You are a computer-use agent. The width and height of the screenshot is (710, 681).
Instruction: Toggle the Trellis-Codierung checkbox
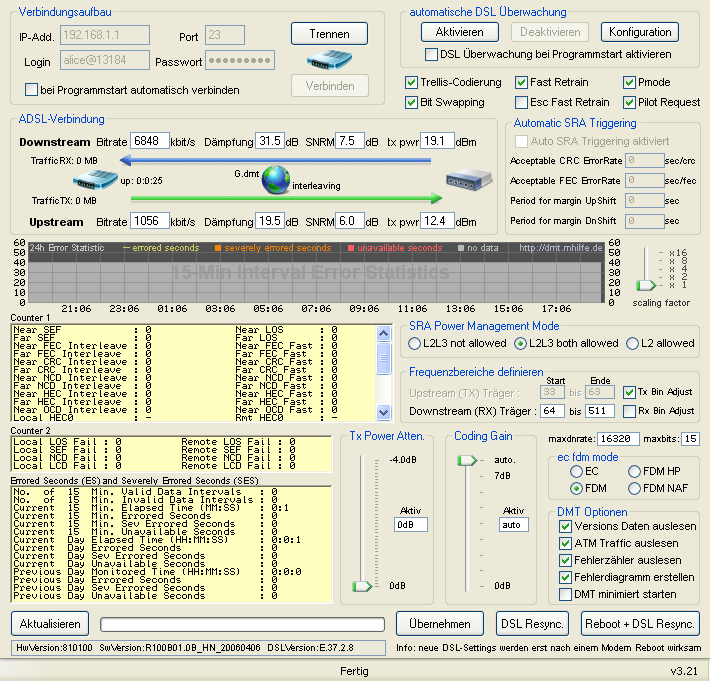412,82
